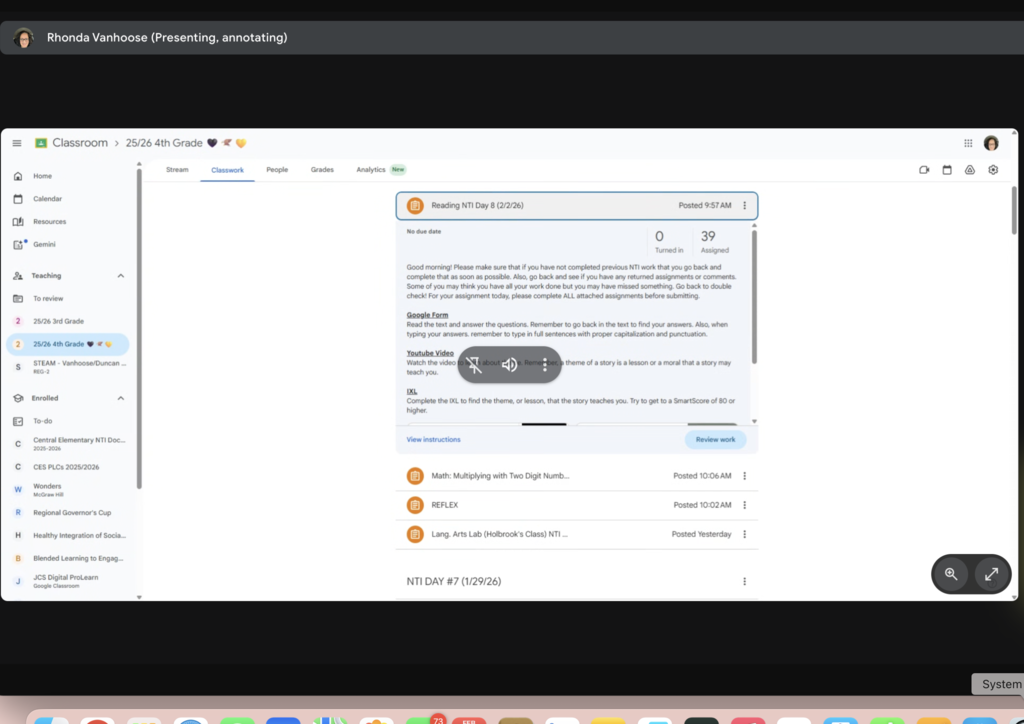The height and width of the screenshot is (724, 1024).
Task: Open the class Google Calendar icon in the toolbar
Action: 947,170
